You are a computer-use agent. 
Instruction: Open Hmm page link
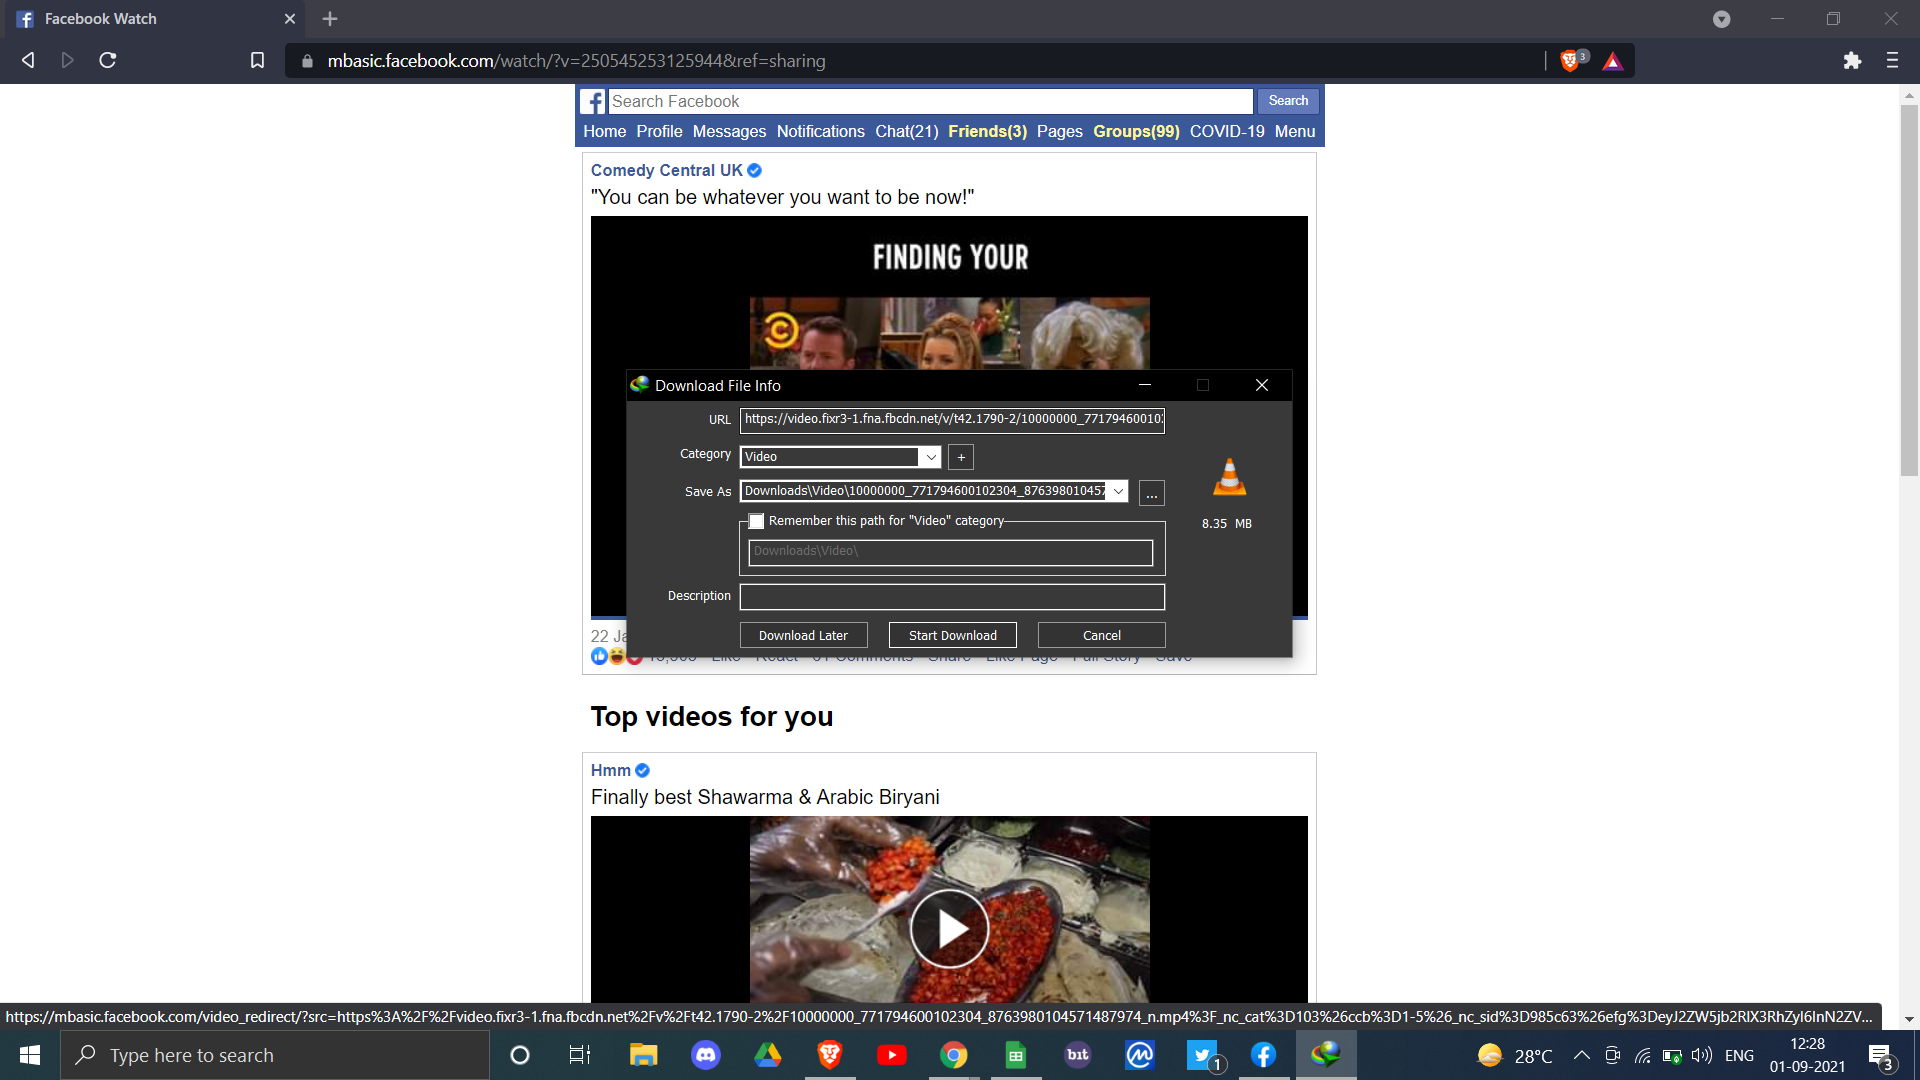click(x=611, y=771)
